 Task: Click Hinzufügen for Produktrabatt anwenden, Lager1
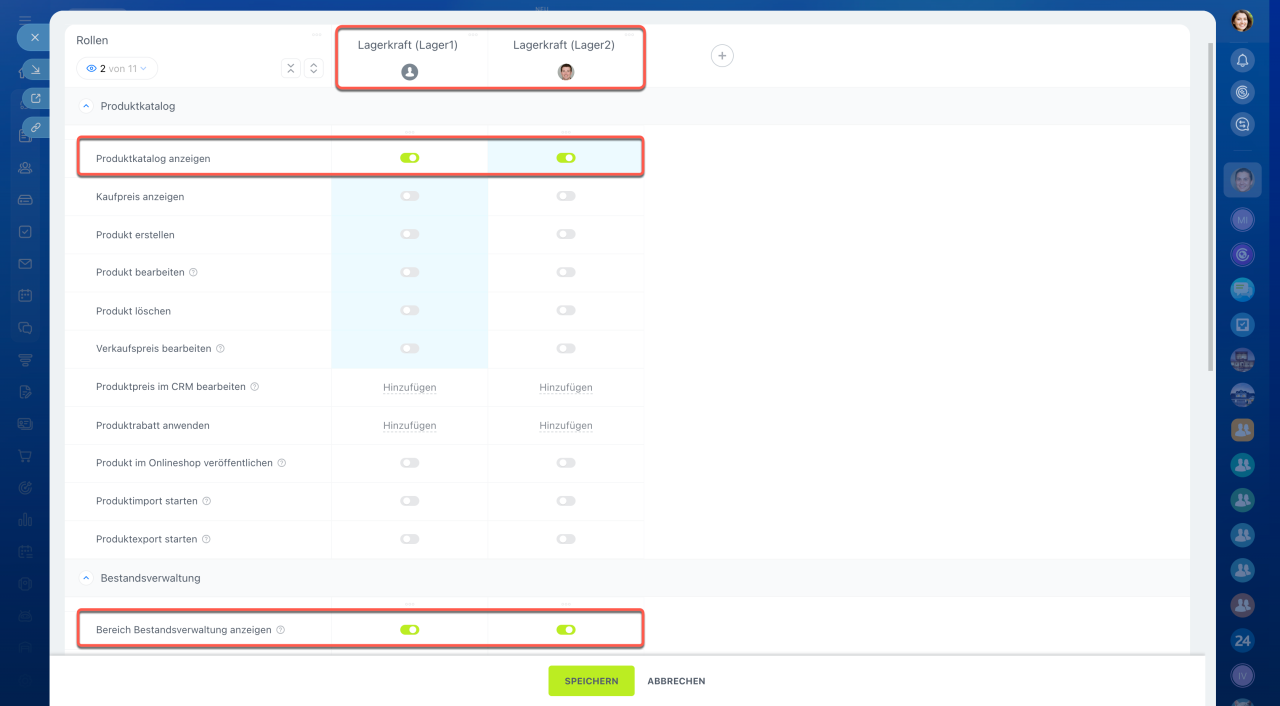409,425
